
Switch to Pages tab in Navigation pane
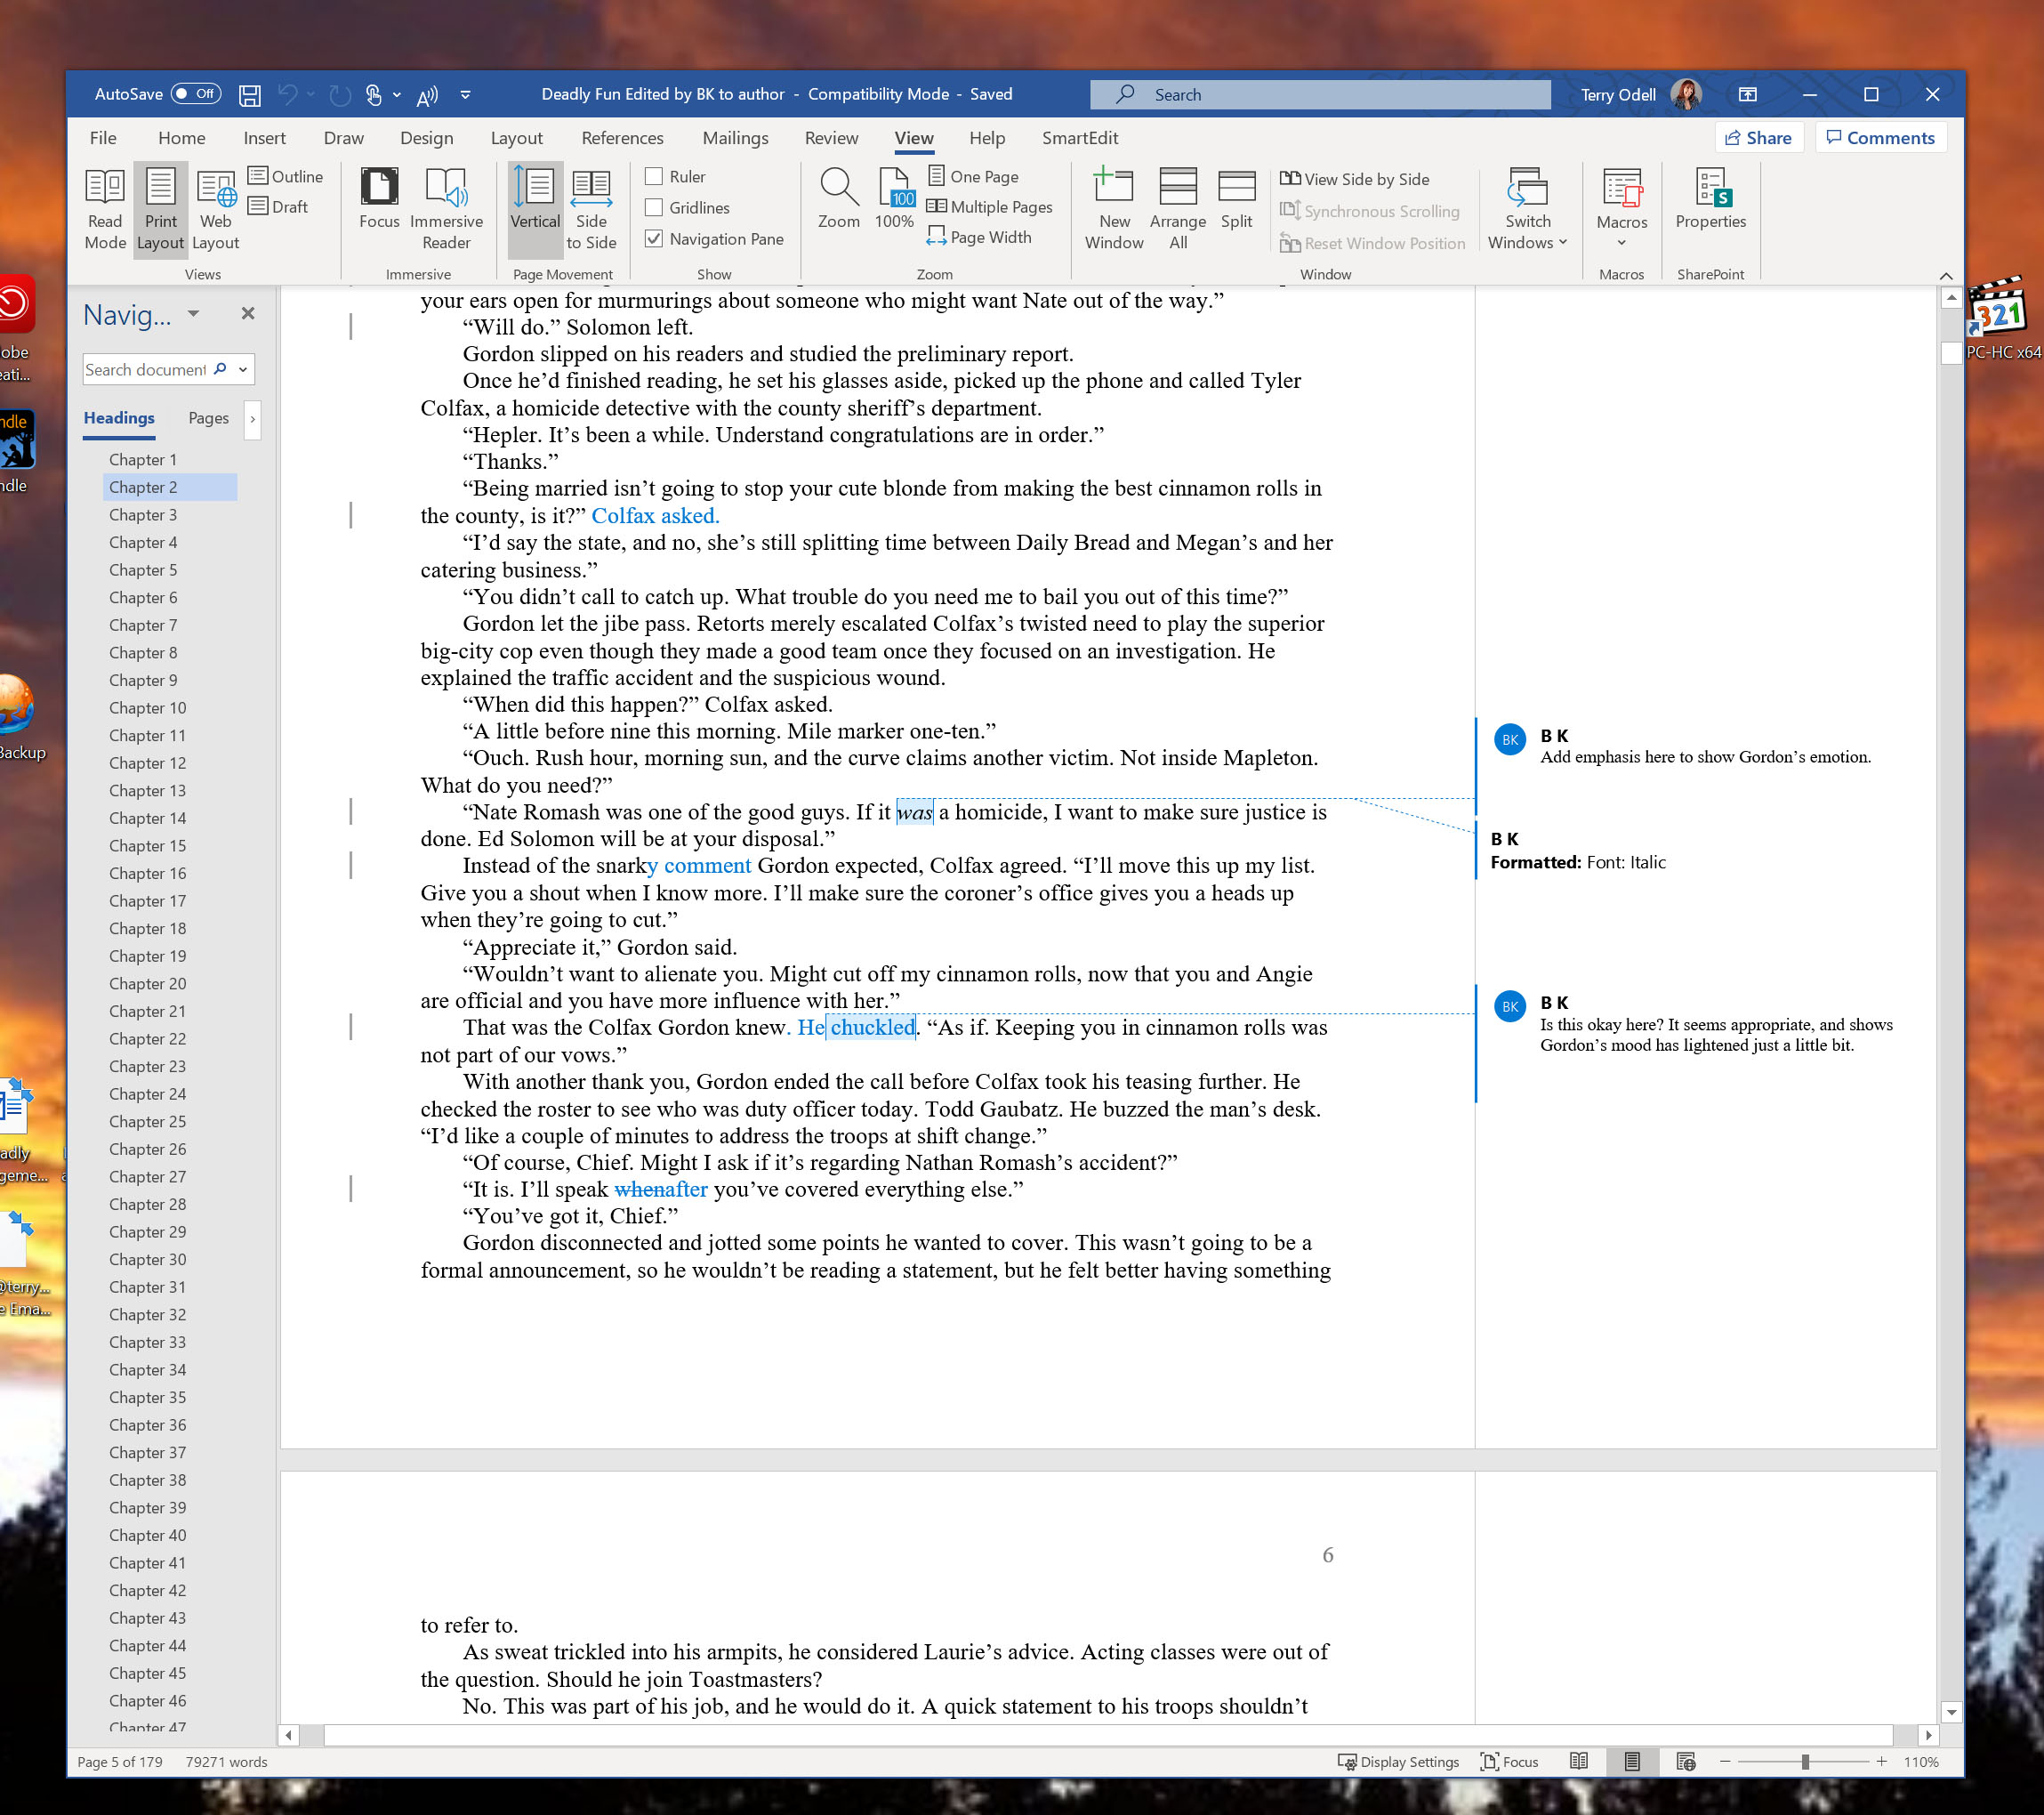click(x=208, y=418)
